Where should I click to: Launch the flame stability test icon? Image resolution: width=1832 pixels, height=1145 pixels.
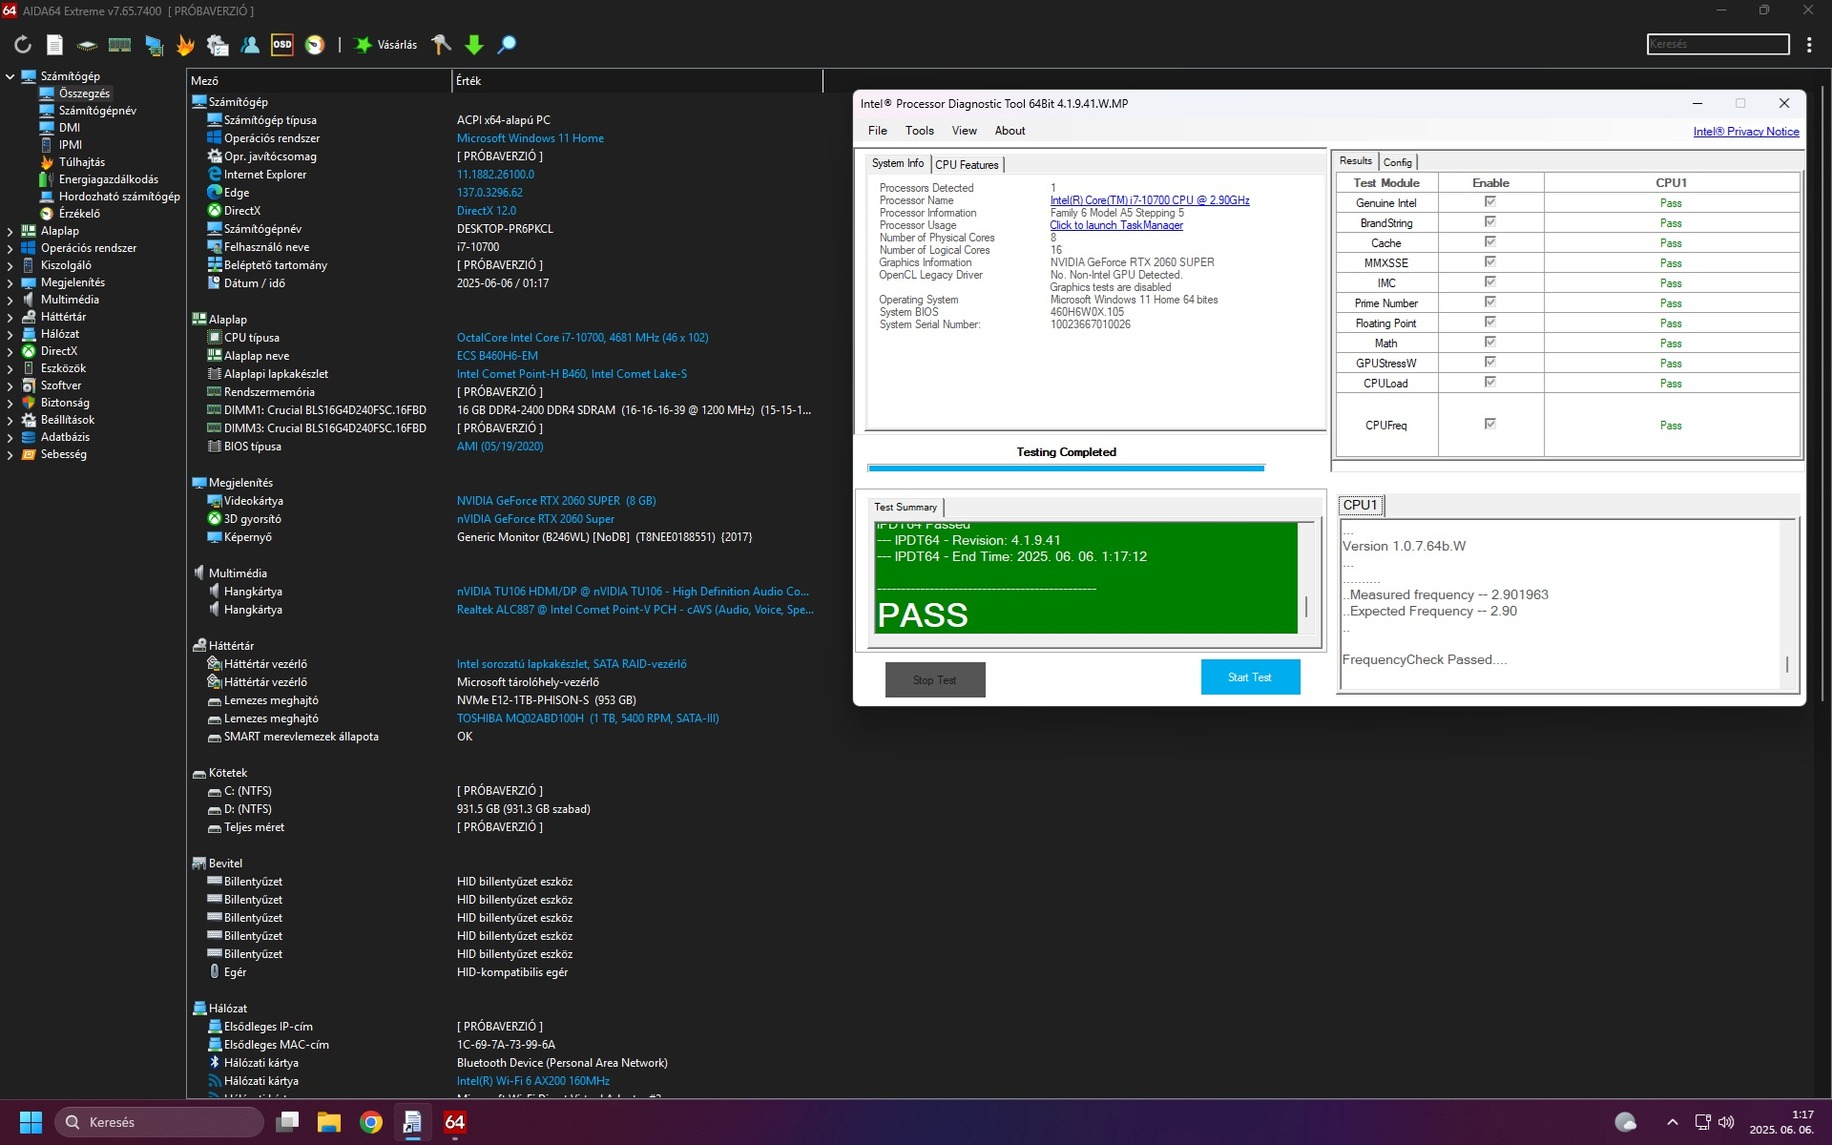pos(185,44)
